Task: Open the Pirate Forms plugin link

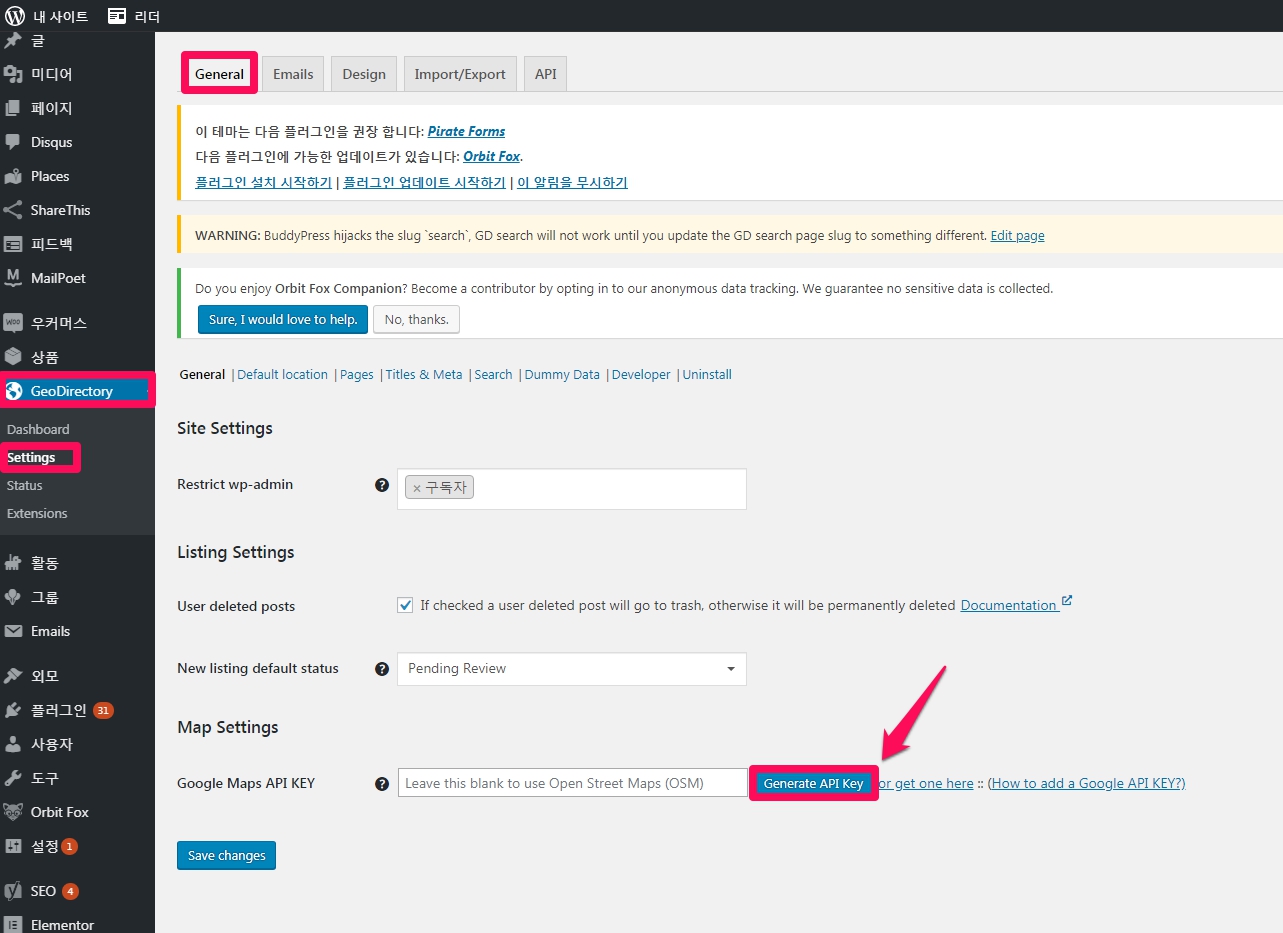Action: point(466,131)
